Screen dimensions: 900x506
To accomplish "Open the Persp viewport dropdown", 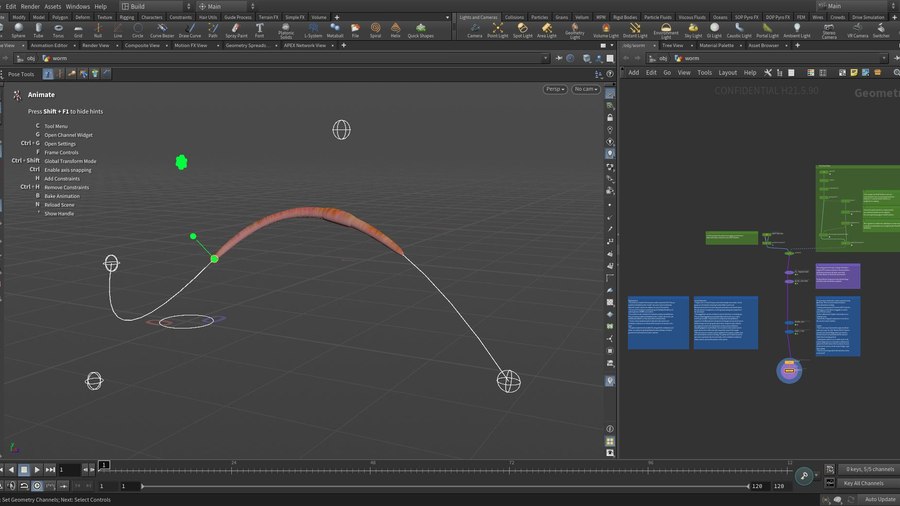I will coord(555,89).
